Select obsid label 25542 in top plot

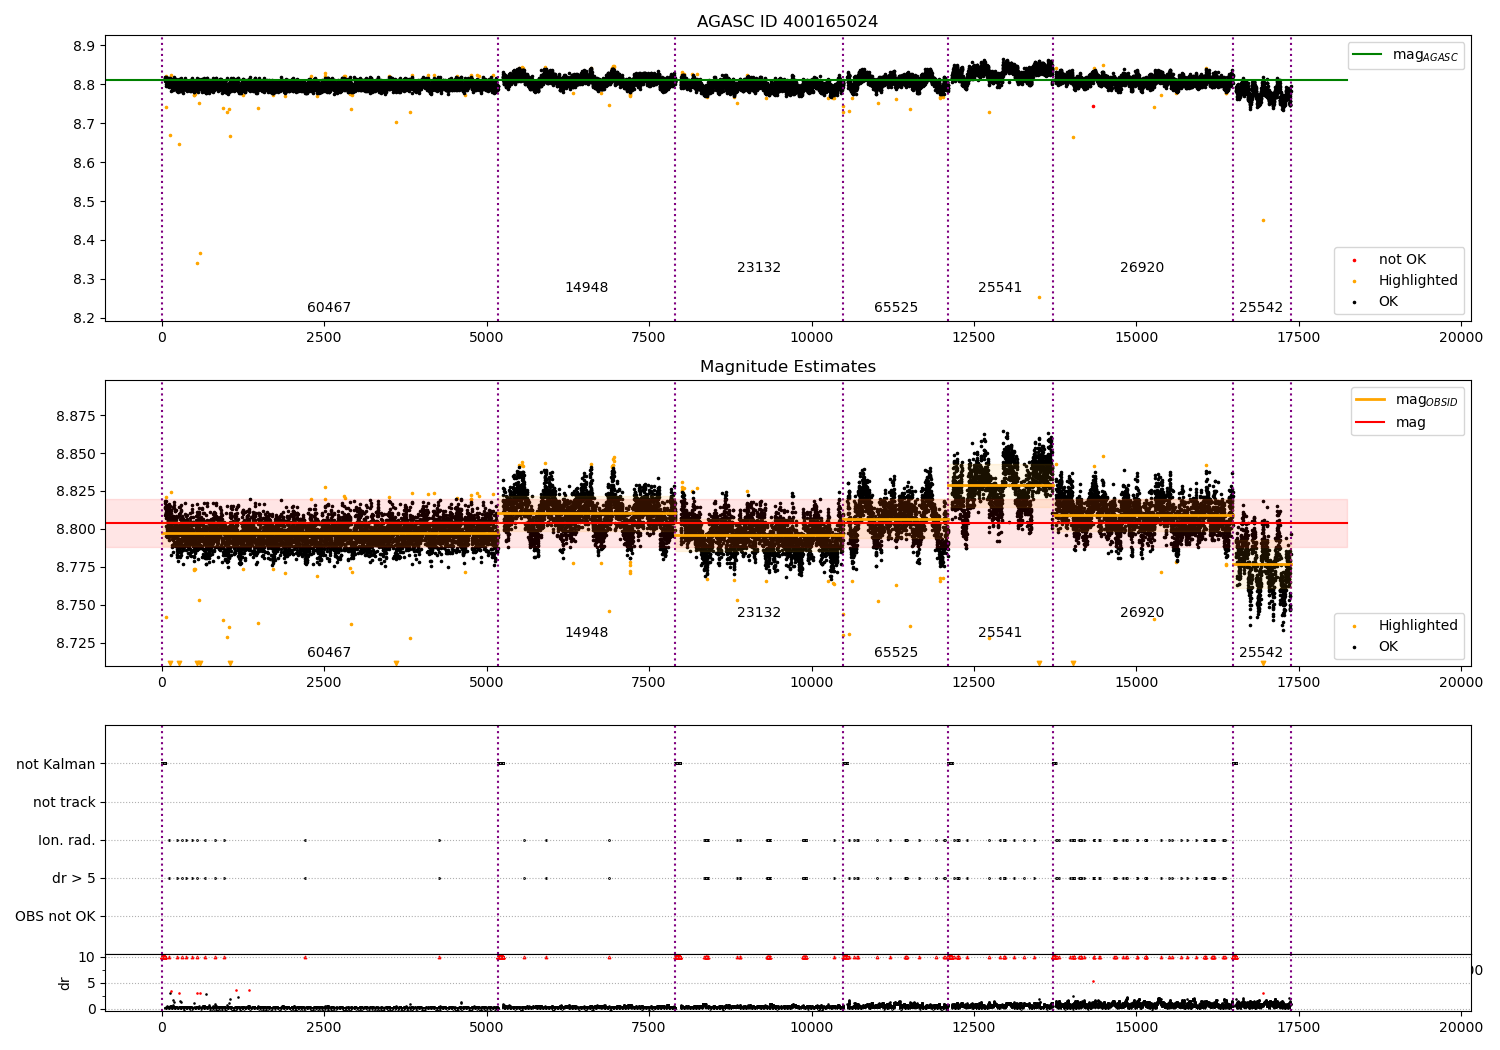tap(1261, 307)
